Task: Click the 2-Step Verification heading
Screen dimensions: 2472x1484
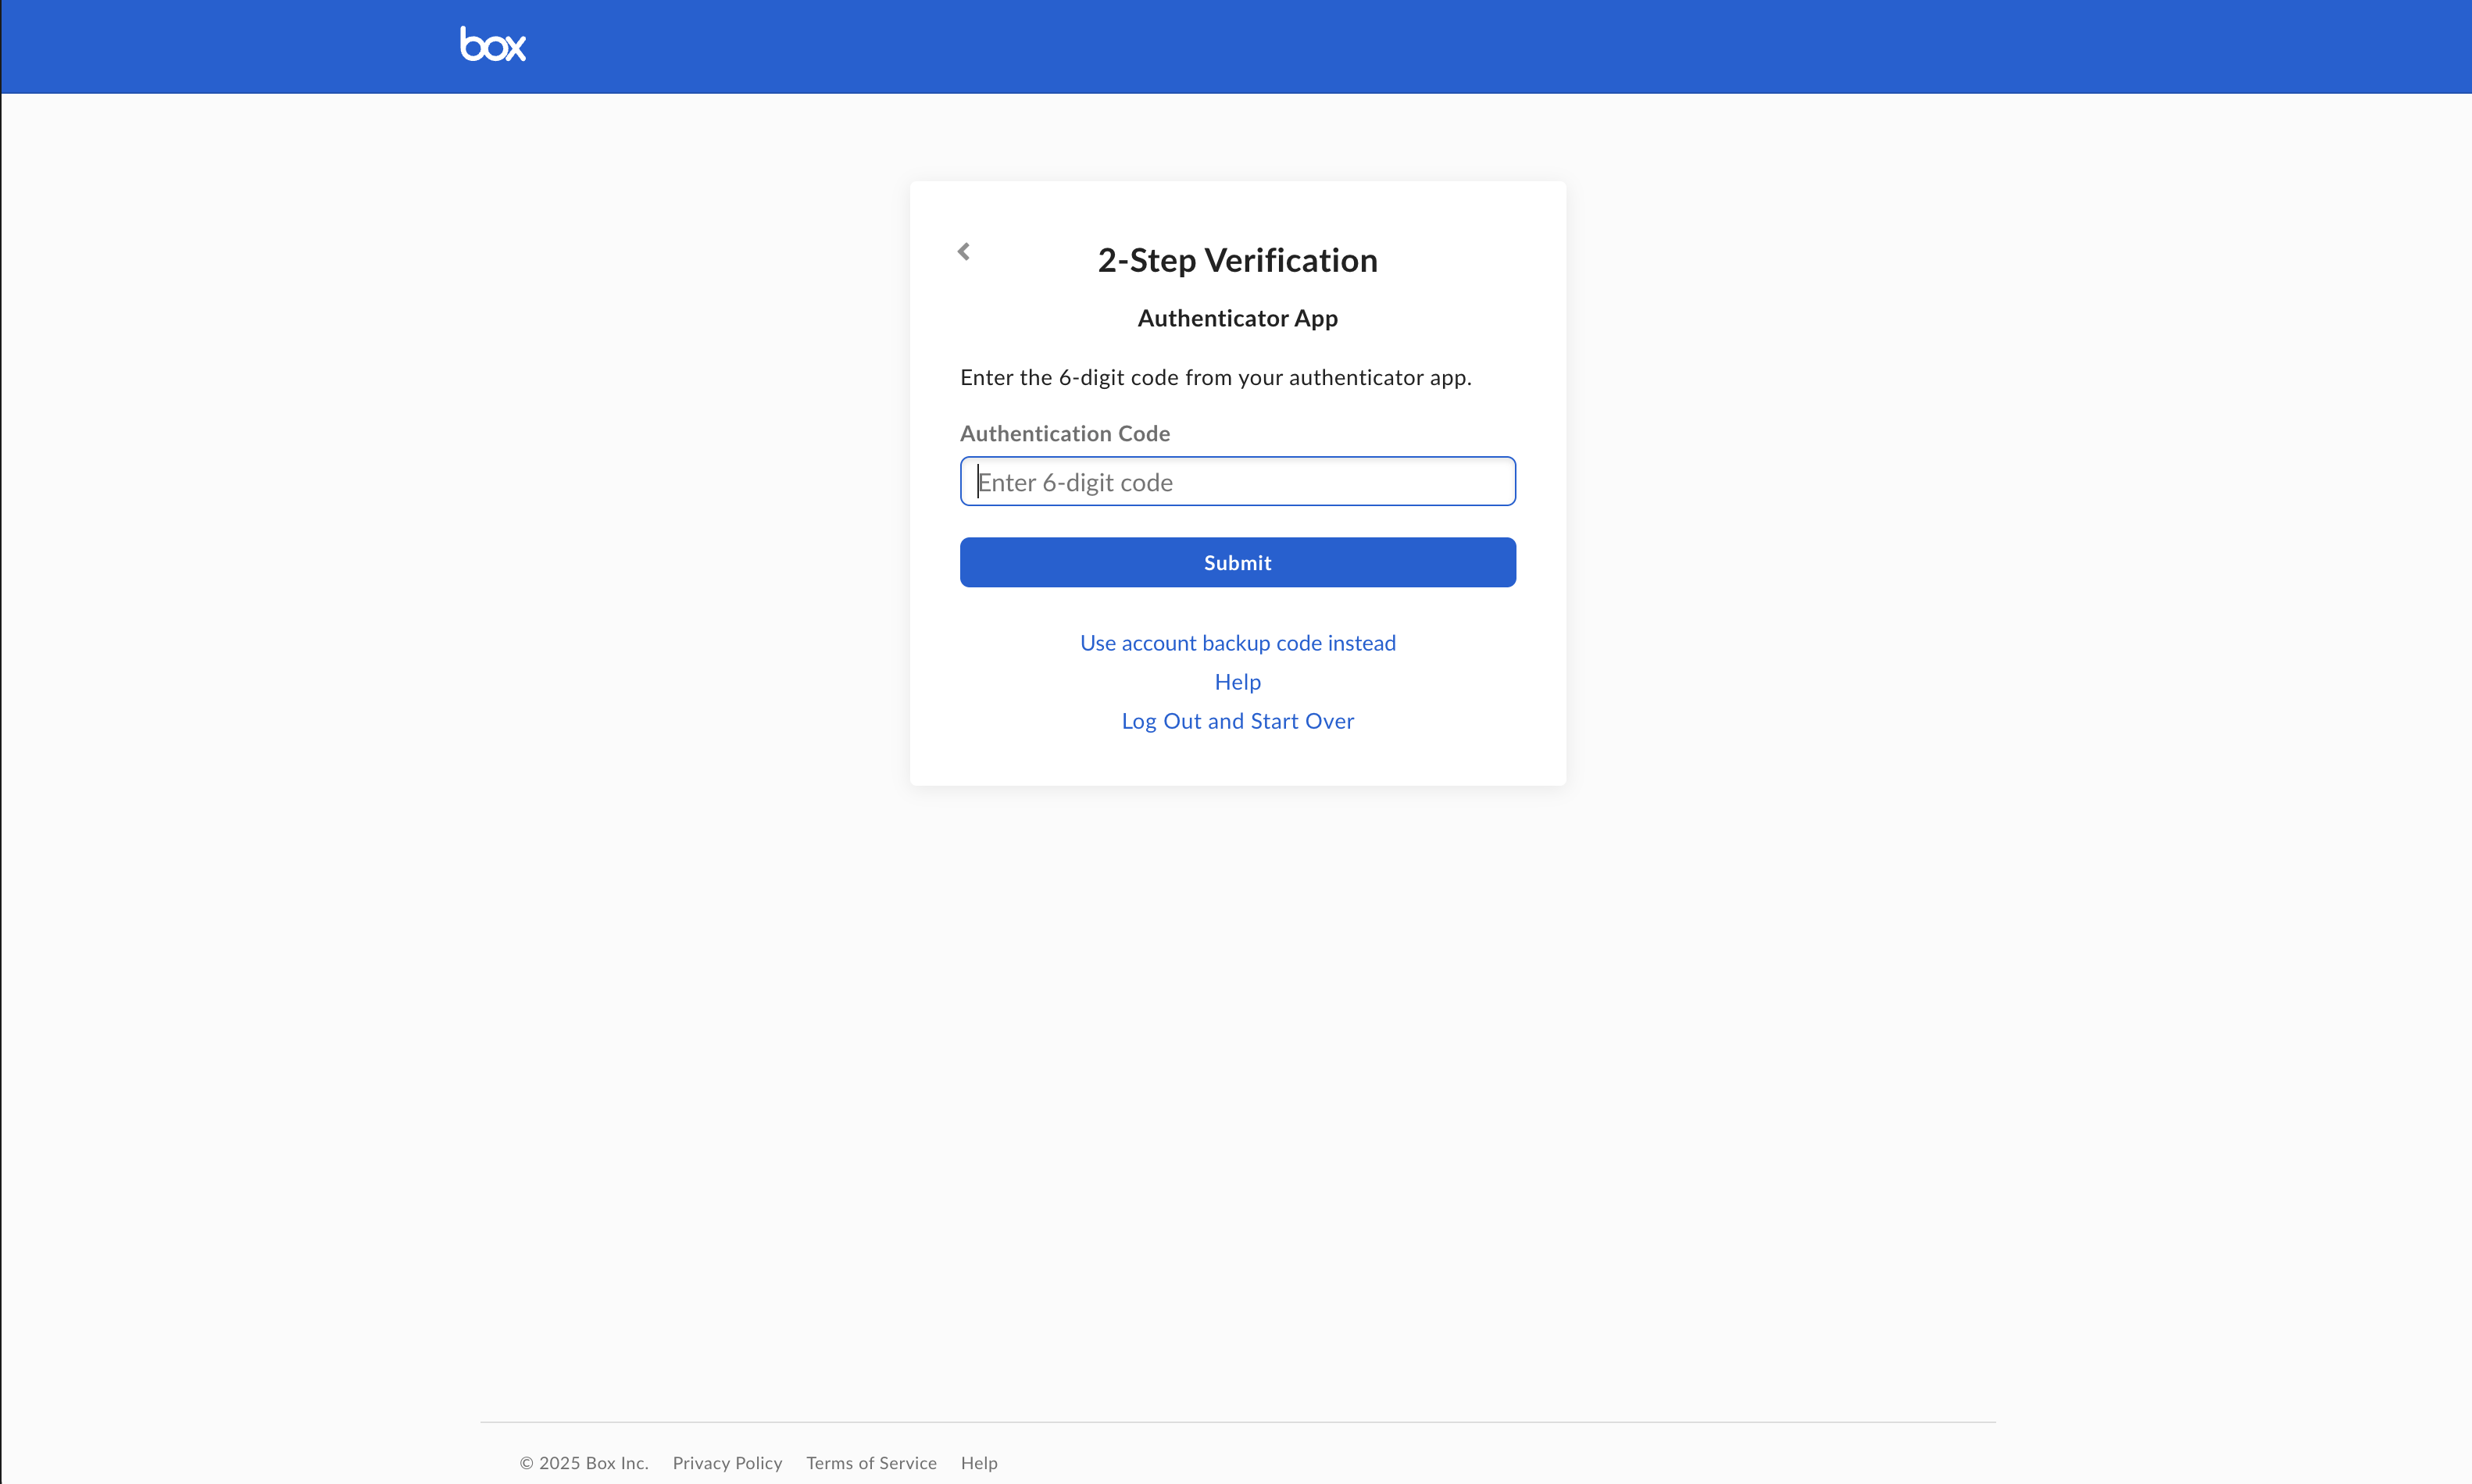Action: [x=1237, y=260]
